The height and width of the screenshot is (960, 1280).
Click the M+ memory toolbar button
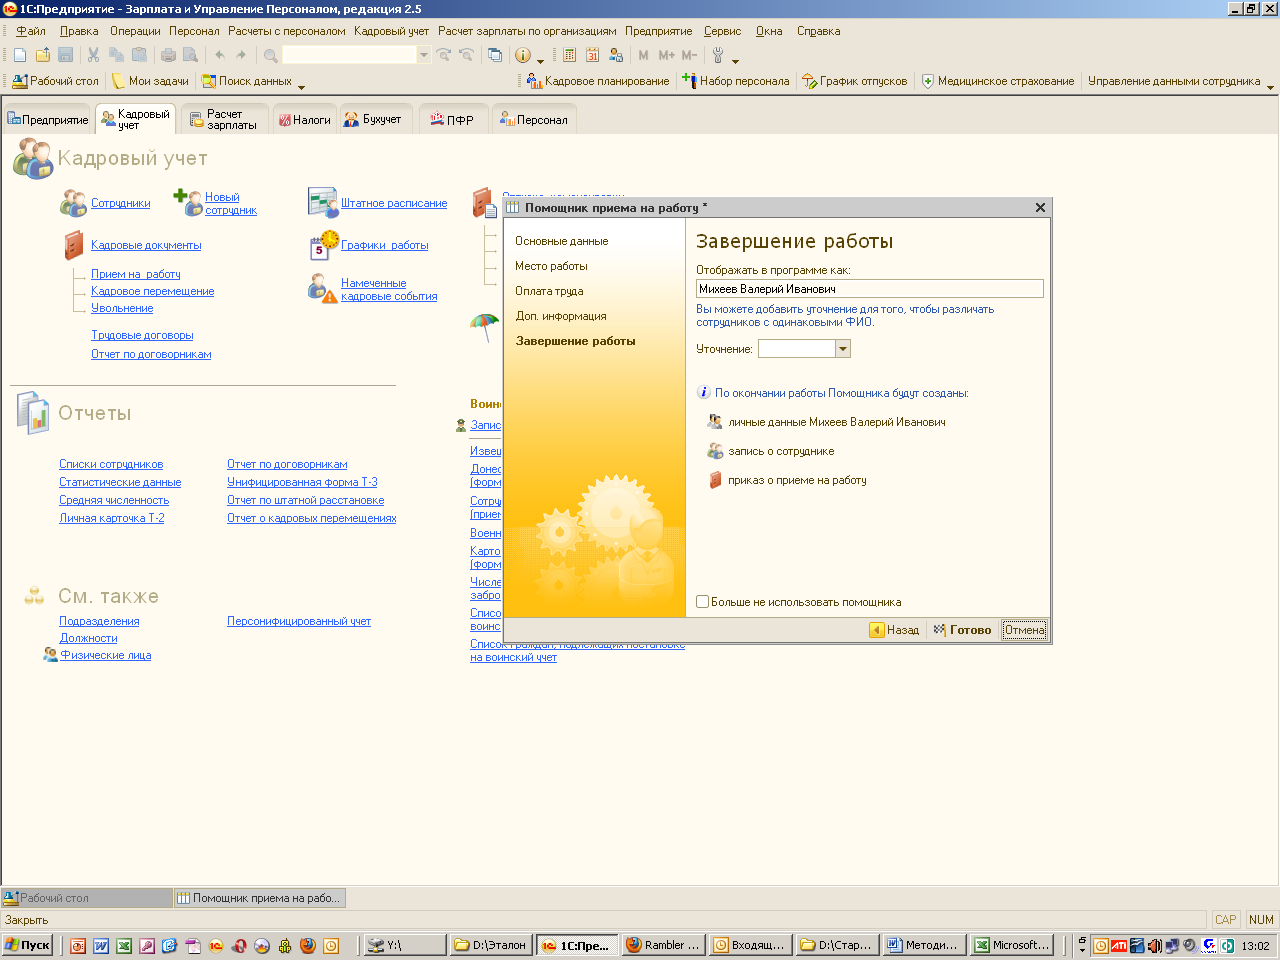pos(666,55)
